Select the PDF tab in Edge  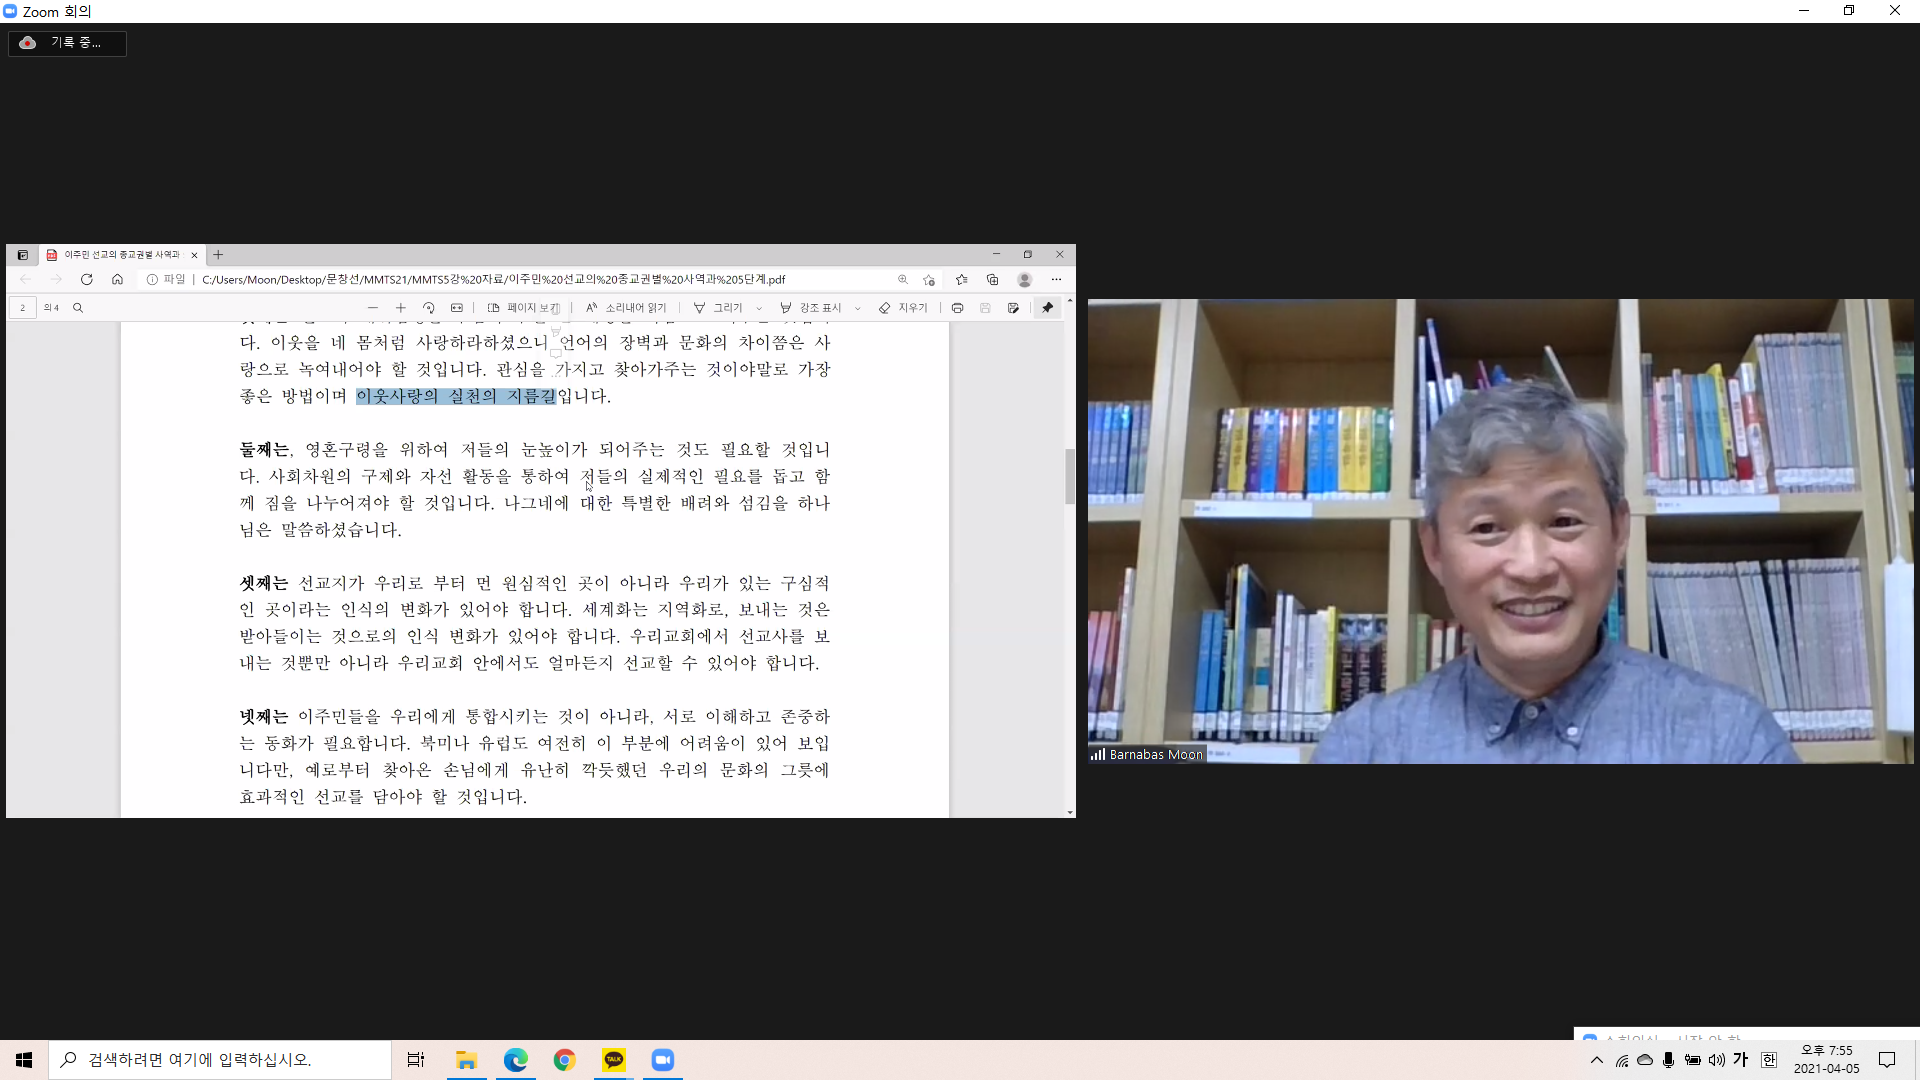pyautogui.click(x=120, y=255)
